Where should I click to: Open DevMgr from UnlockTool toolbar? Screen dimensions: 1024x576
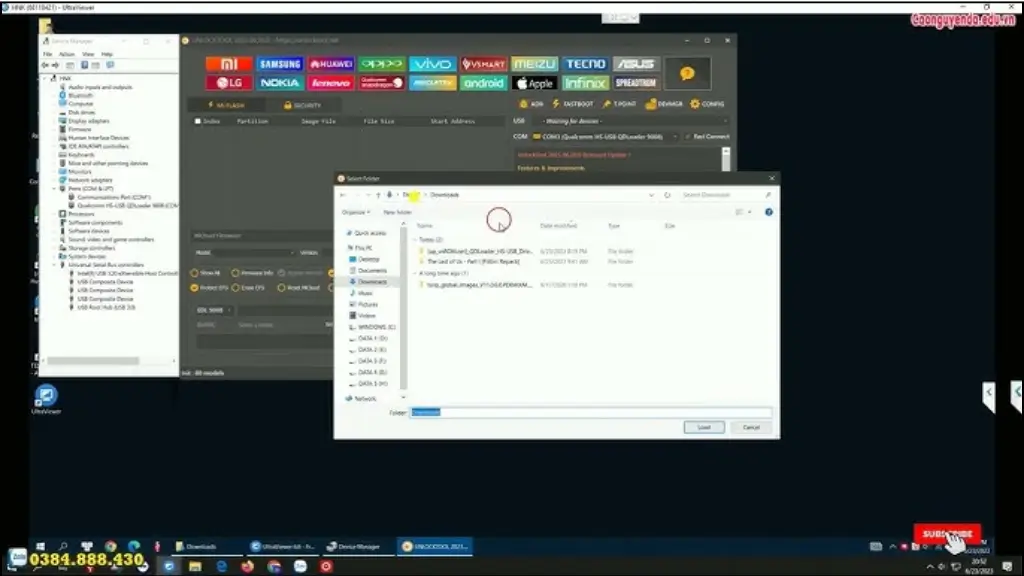click(664, 104)
